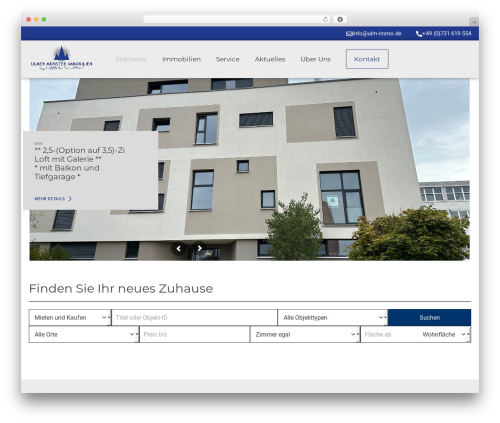Open the Über Uns menu
The width and height of the screenshot is (500, 423).
click(315, 59)
